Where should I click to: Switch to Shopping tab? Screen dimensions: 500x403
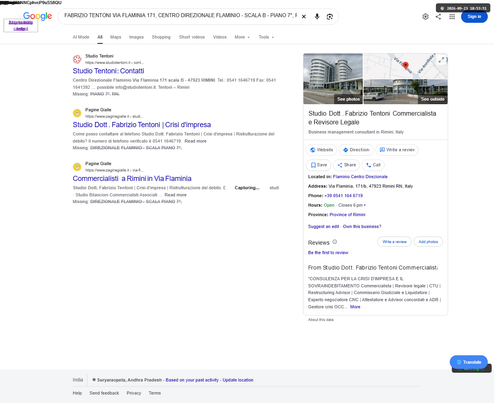[x=161, y=37]
